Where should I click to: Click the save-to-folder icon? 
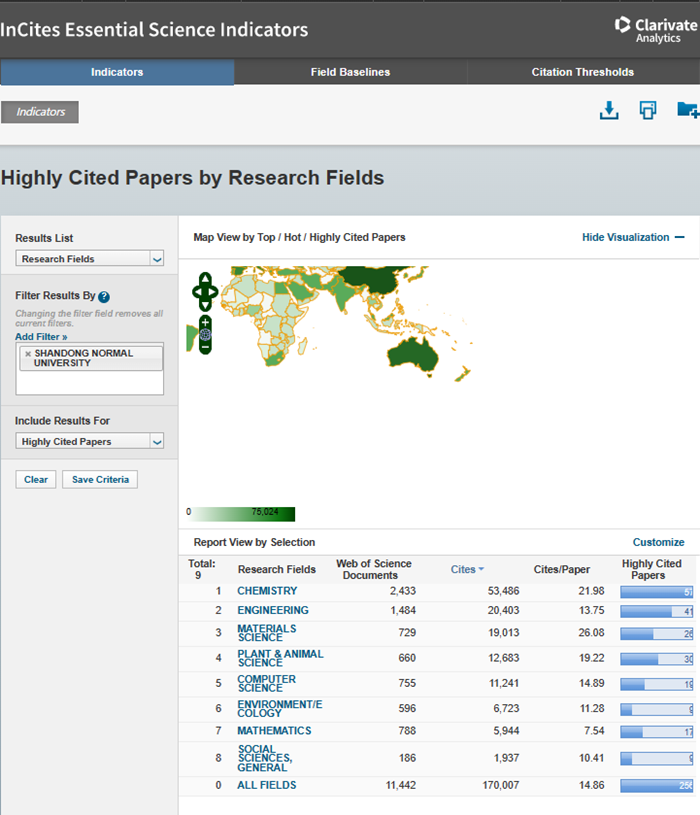click(x=687, y=111)
